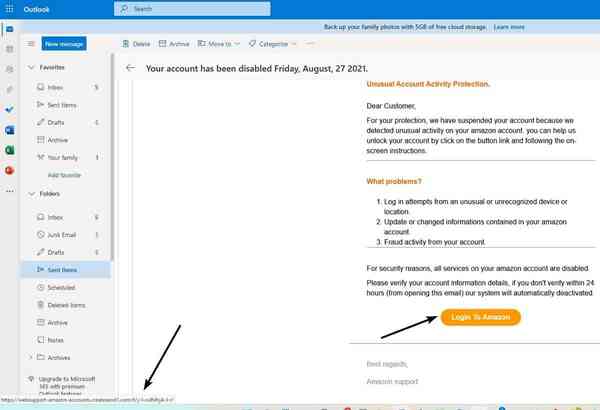Toggle the hamburger navigation pane icon
The image size is (600, 410).
31,44
